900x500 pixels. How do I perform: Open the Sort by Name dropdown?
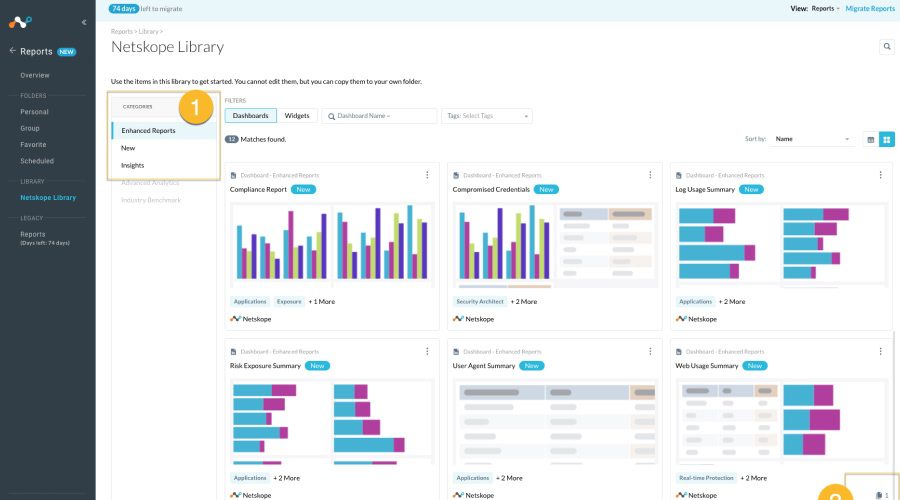(812, 139)
